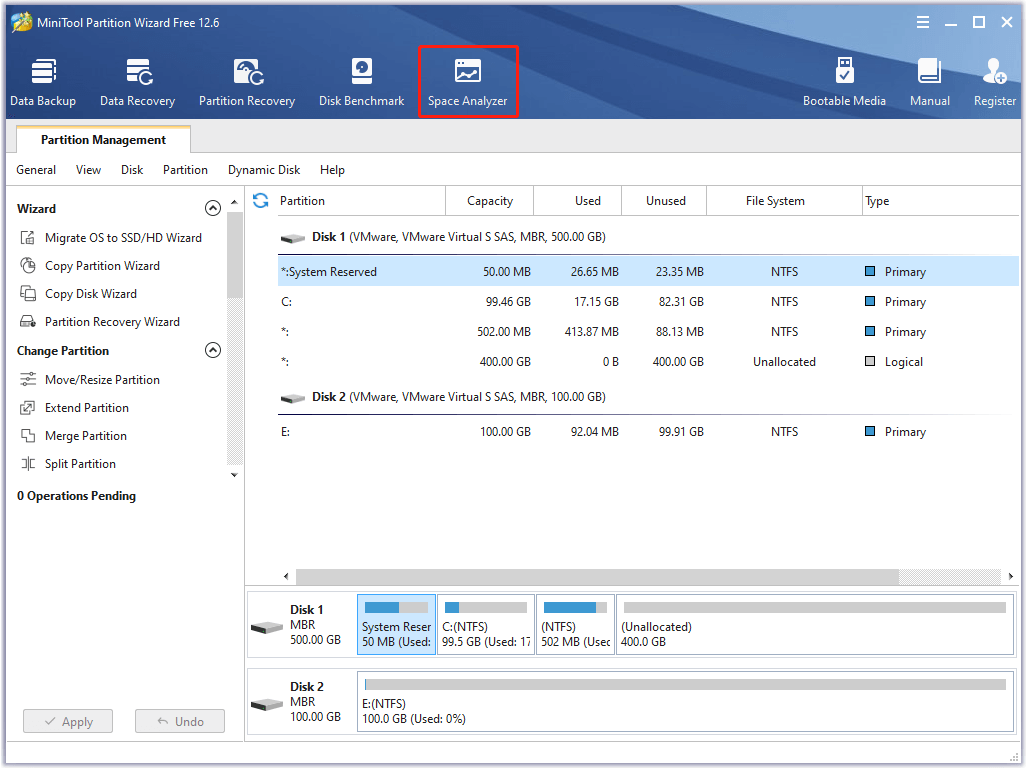This screenshot has height=769, width=1027.
Task: Select the E: partition row
Action: pos(648,432)
